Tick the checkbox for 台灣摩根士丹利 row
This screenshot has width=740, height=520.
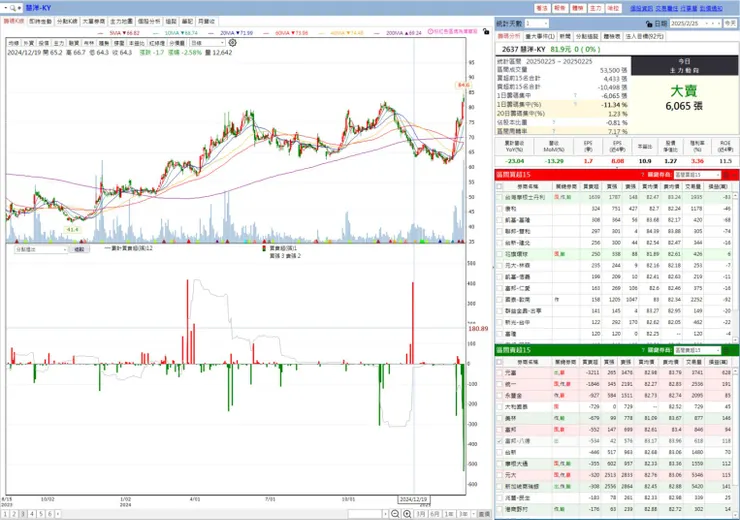(500, 197)
